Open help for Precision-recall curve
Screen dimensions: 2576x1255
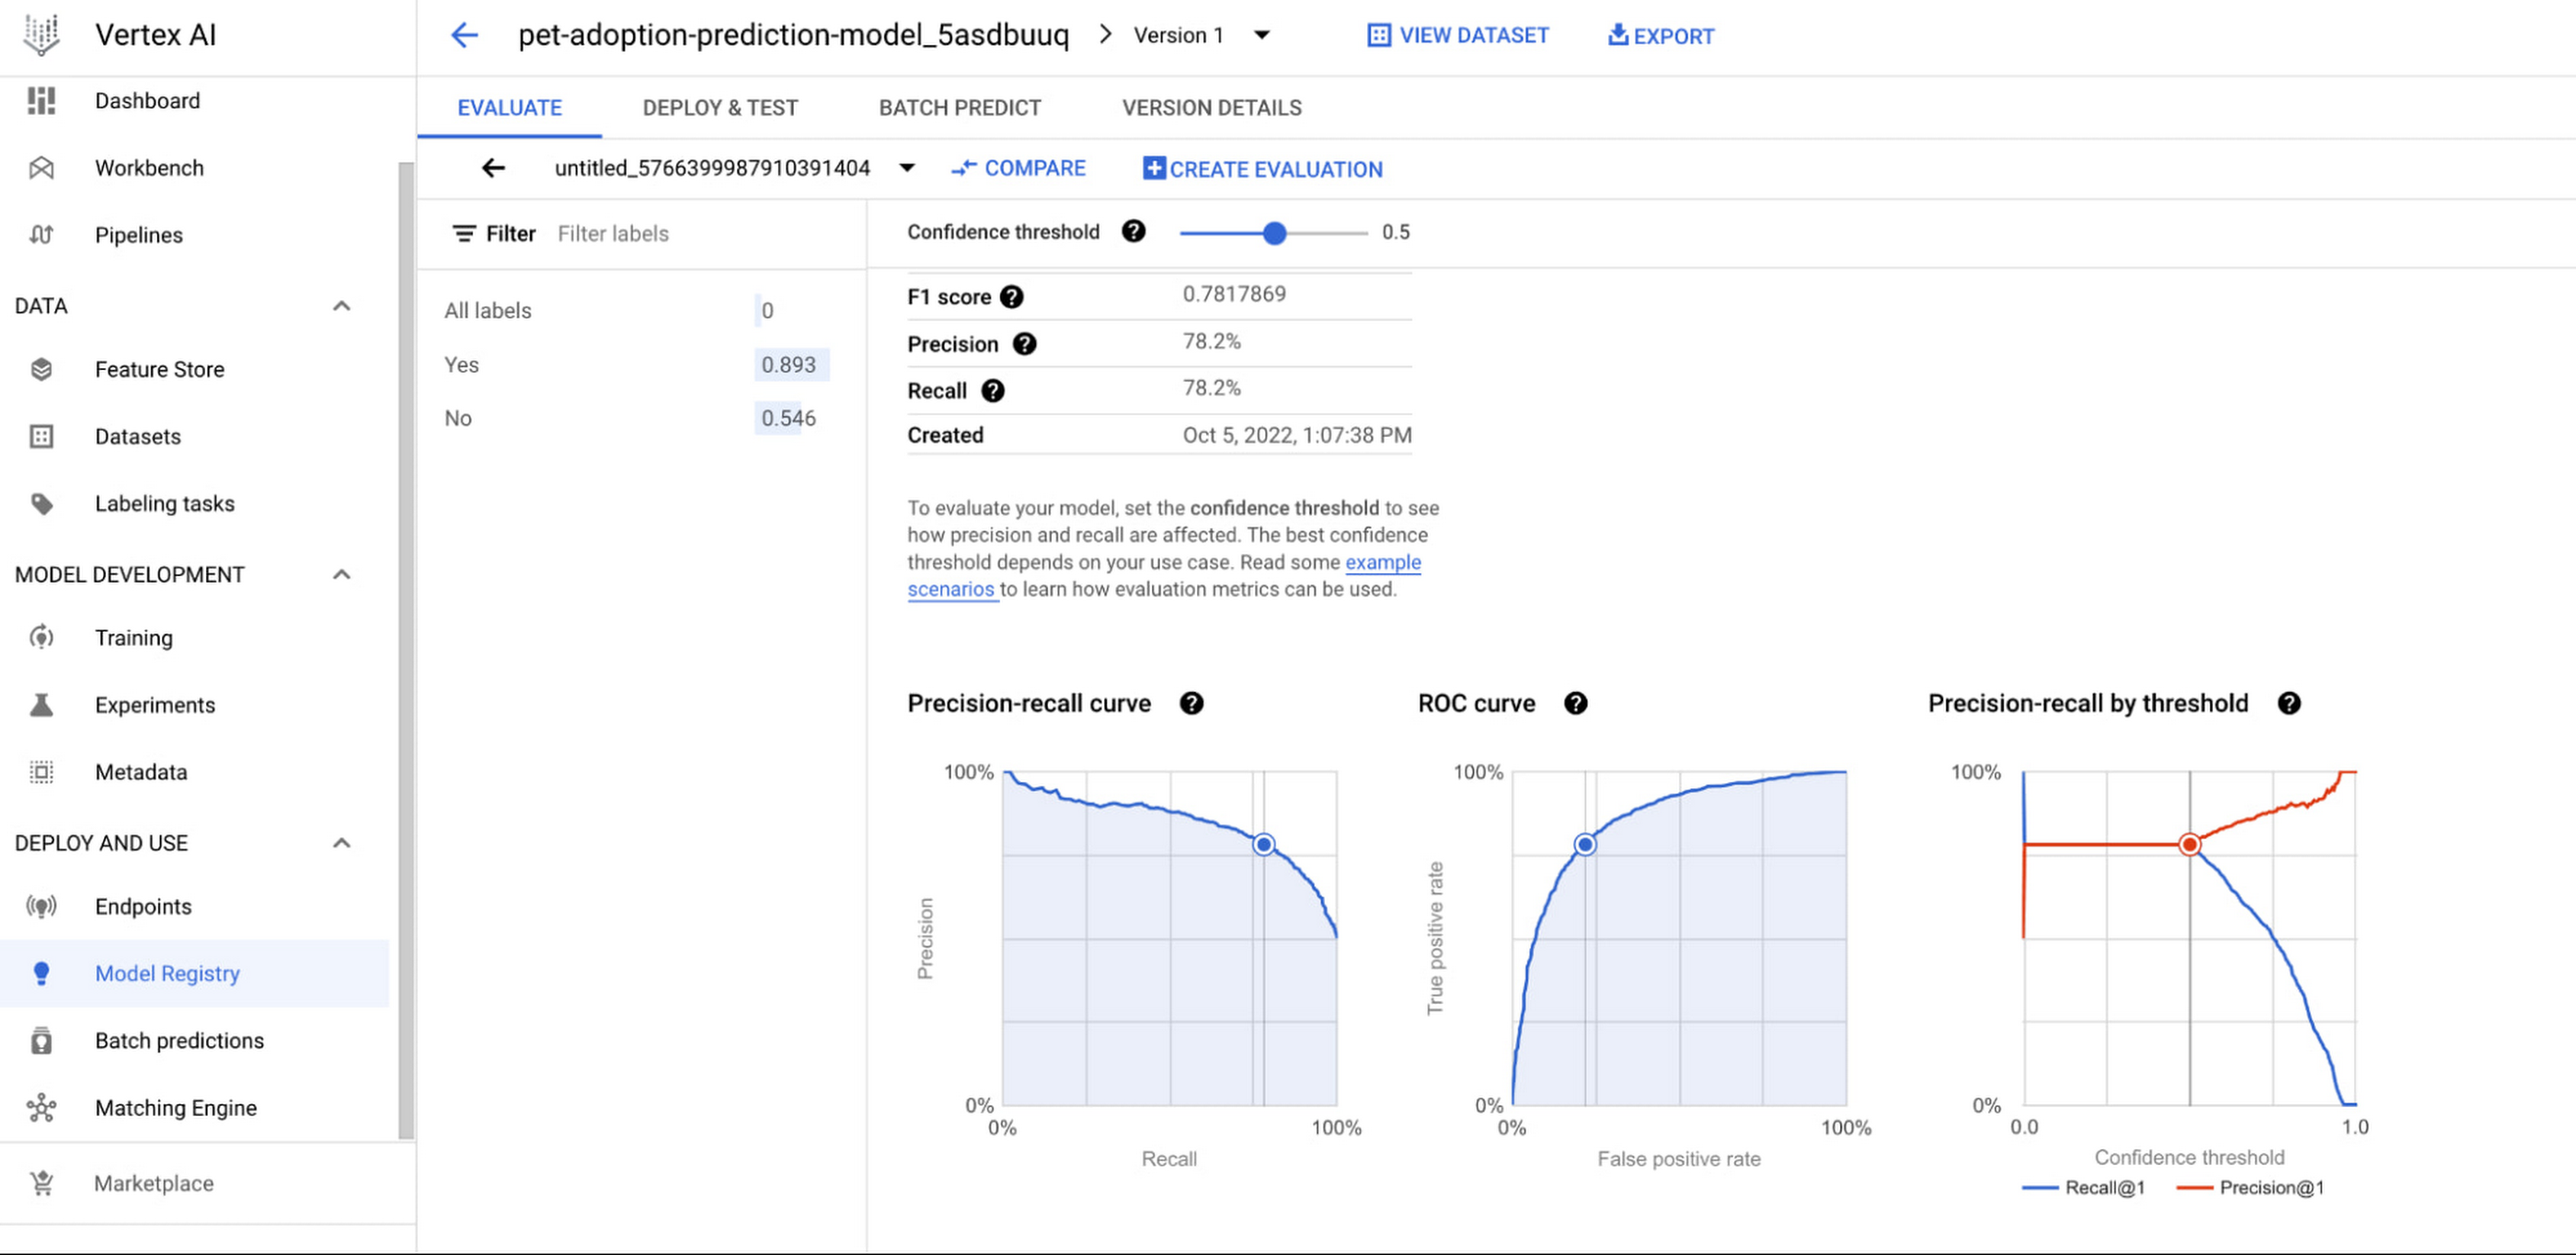click(x=1191, y=704)
